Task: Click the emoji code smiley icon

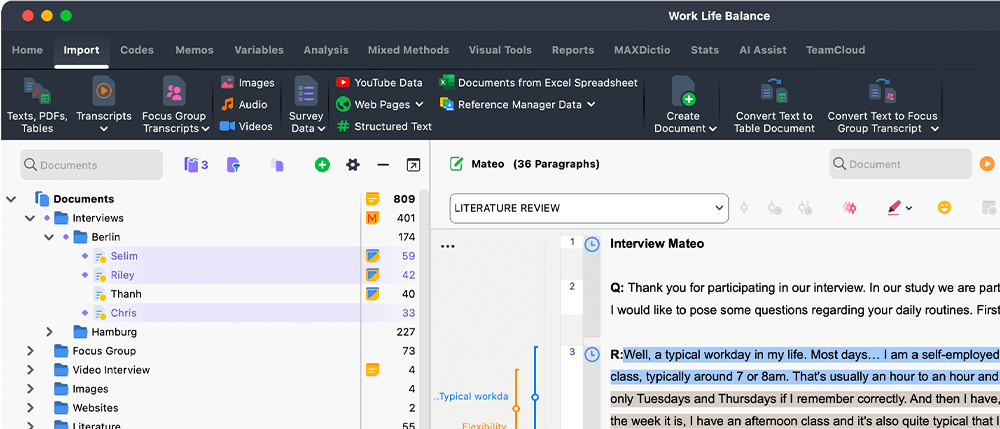Action: 945,207
